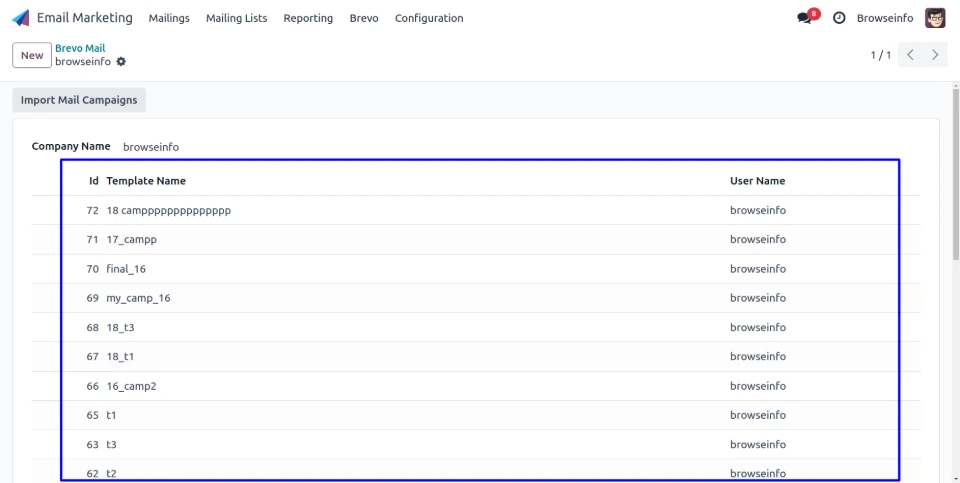The height and width of the screenshot is (483, 960).
Task: Click the New record button
Action: (x=32, y=55)
